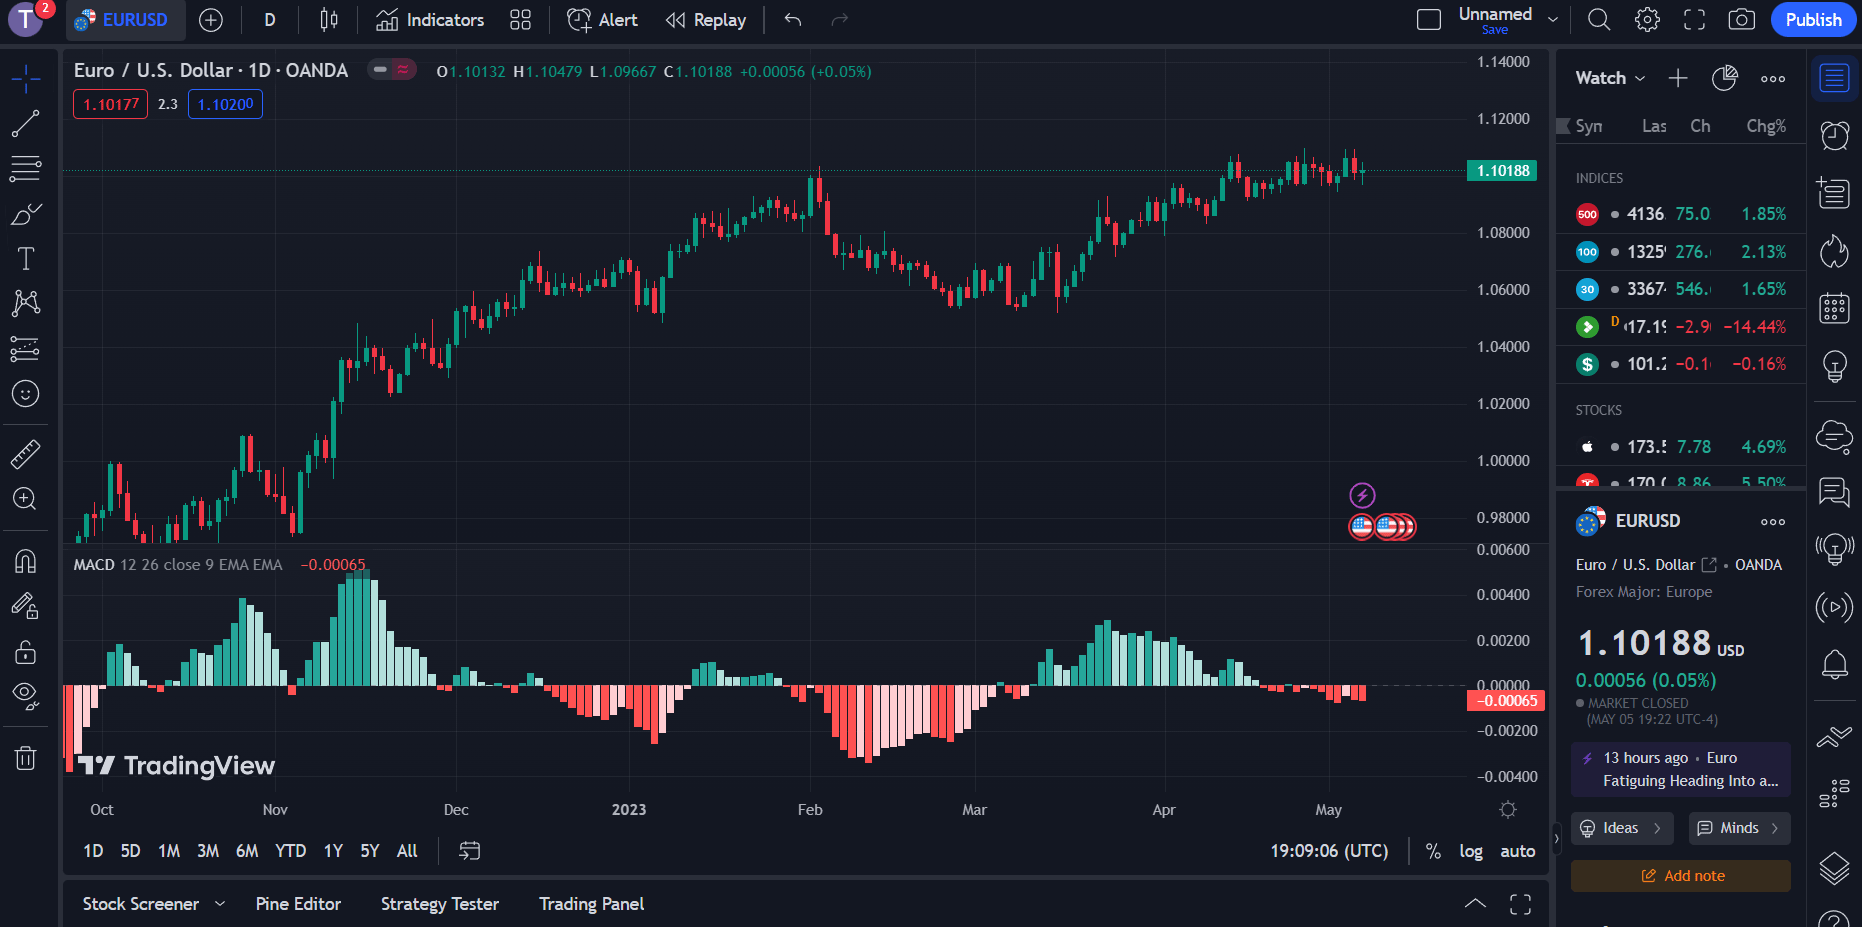Take a chart snapshot with camera icon
The image size is (1862, 927).
point(1741,20)
